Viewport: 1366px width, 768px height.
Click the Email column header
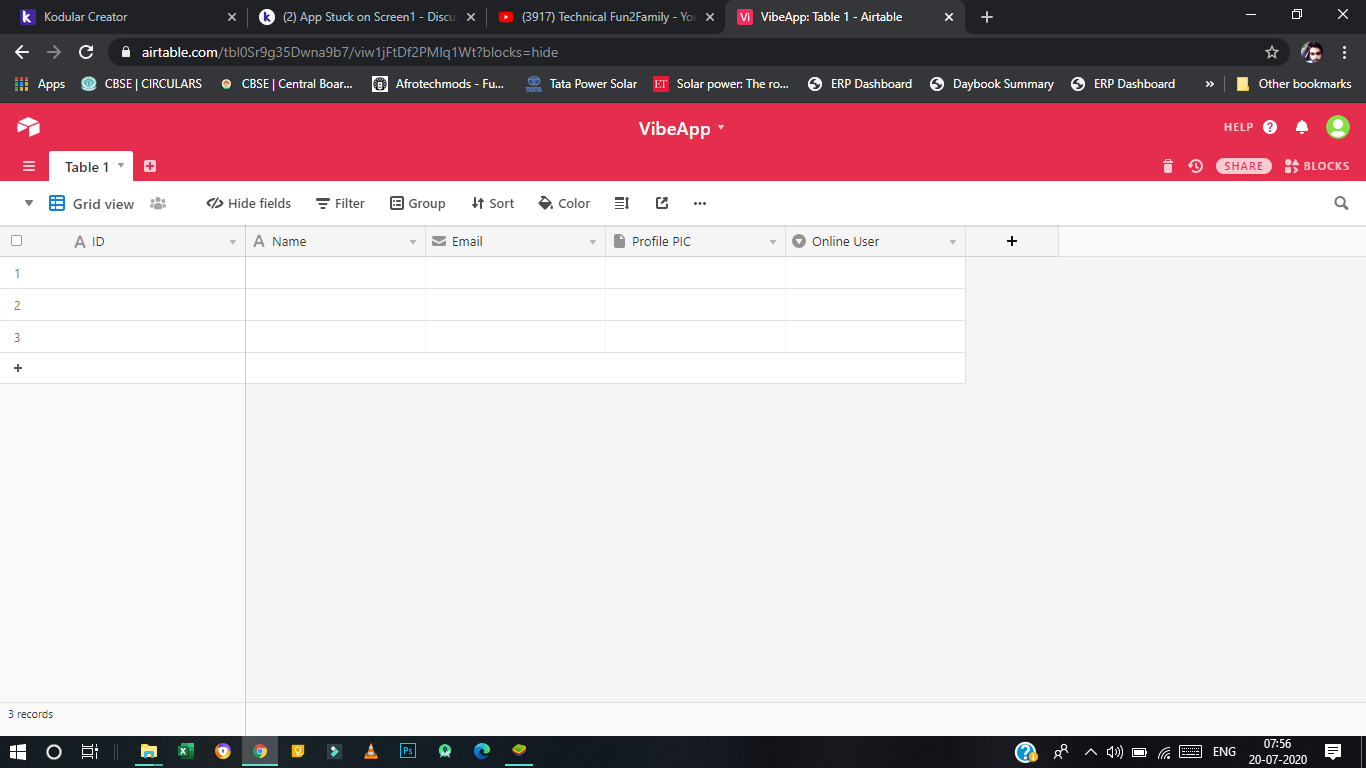pos(515,241)
